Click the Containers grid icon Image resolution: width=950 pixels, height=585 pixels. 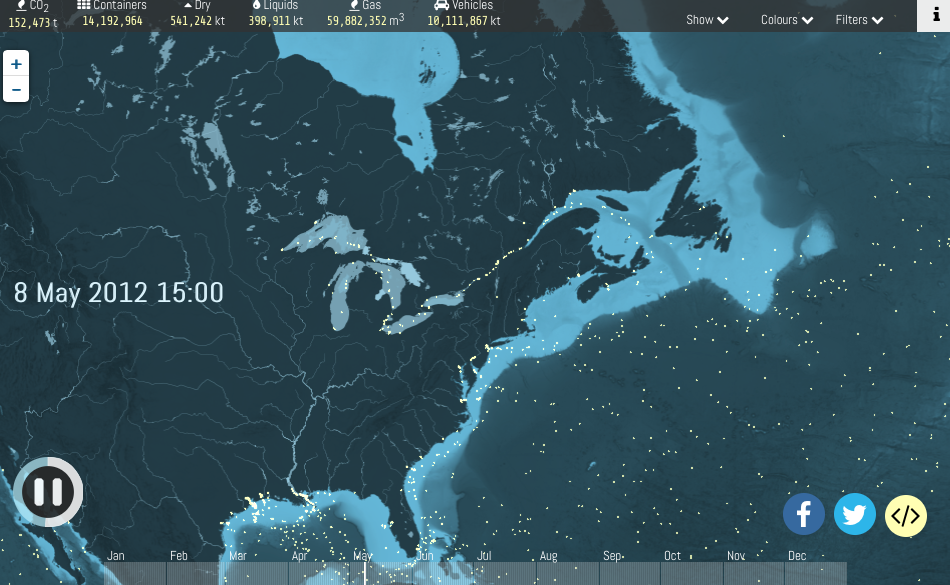84,6
